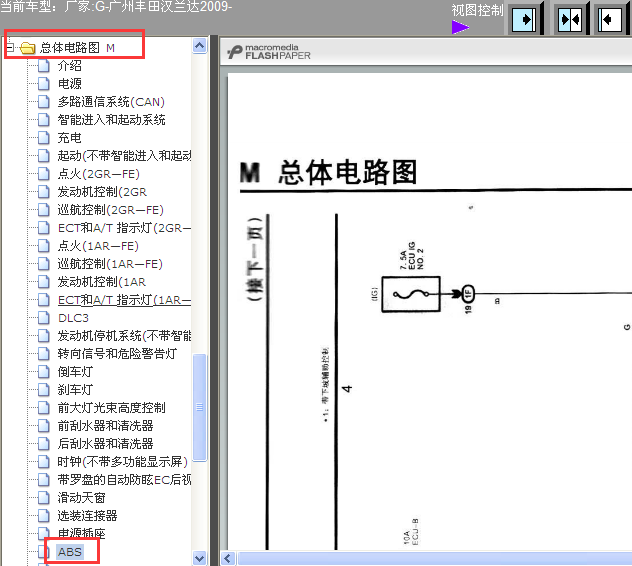Open 多路通信系统(CAN) diagram

tap(111, 102)
